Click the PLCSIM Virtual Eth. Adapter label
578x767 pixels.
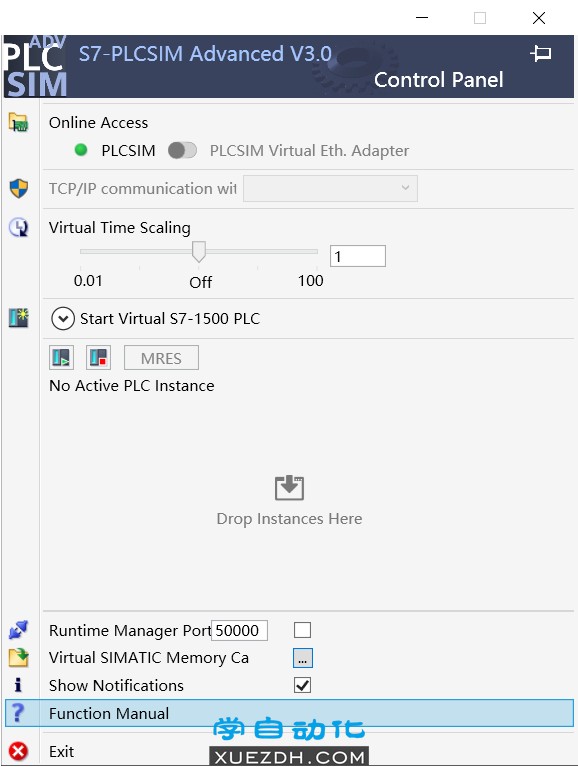309,151
